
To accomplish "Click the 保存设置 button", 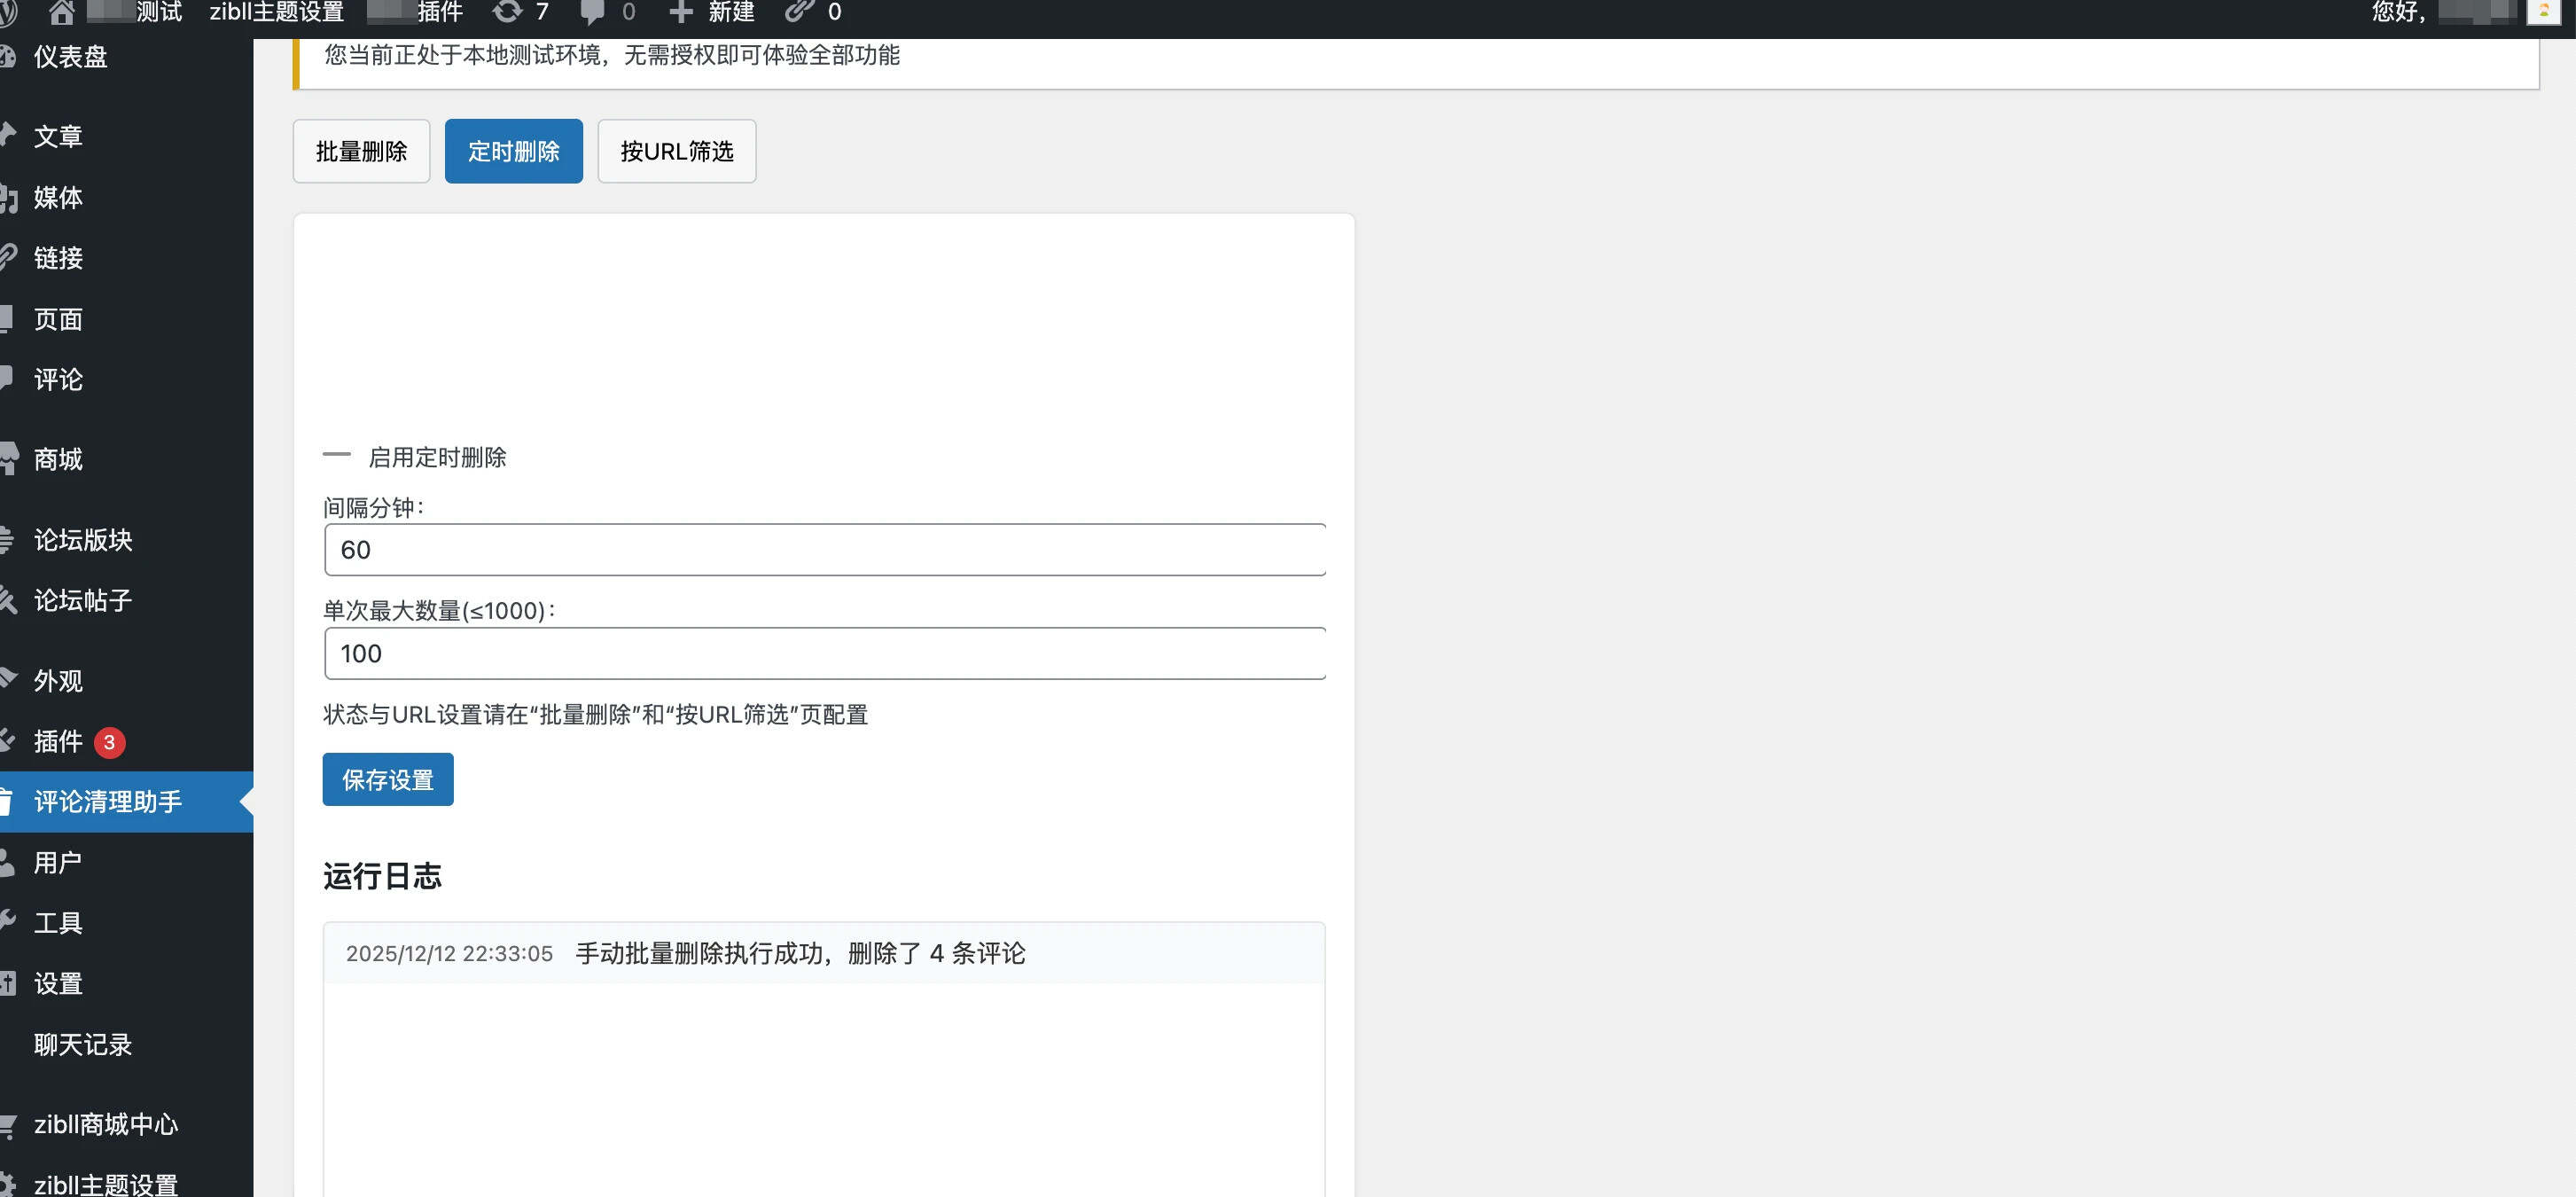I will pyautogui.click(x=387, y=779).
